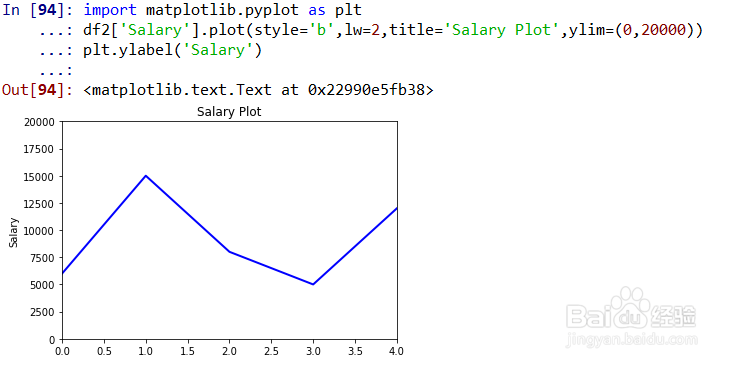Click the 4.0 x-axis tick label
The width and height of the screenshot is (738, 366).
click(396, 351)
